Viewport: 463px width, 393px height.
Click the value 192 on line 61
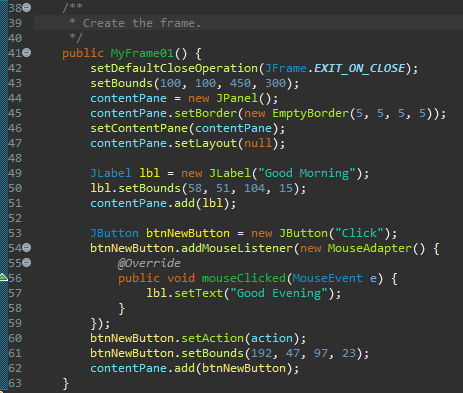coord(261,353)
